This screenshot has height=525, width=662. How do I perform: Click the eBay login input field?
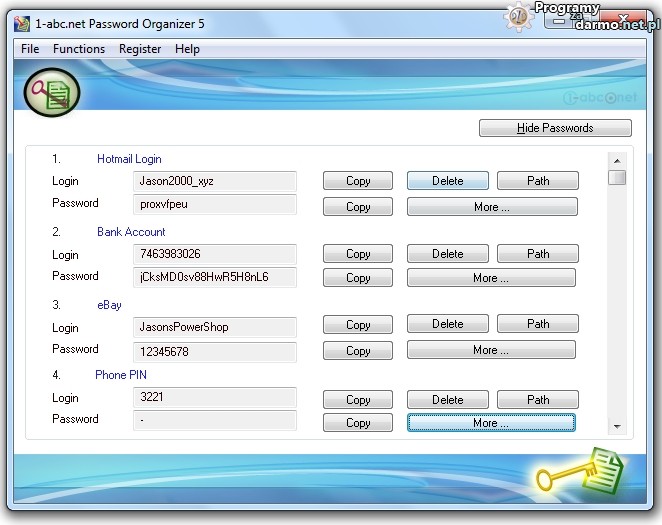[x=215, y=328]
